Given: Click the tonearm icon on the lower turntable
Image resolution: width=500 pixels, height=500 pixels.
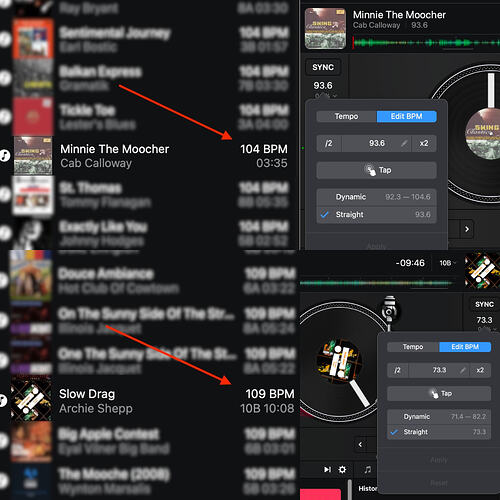Looking at the screenshot, I should 389,310.
